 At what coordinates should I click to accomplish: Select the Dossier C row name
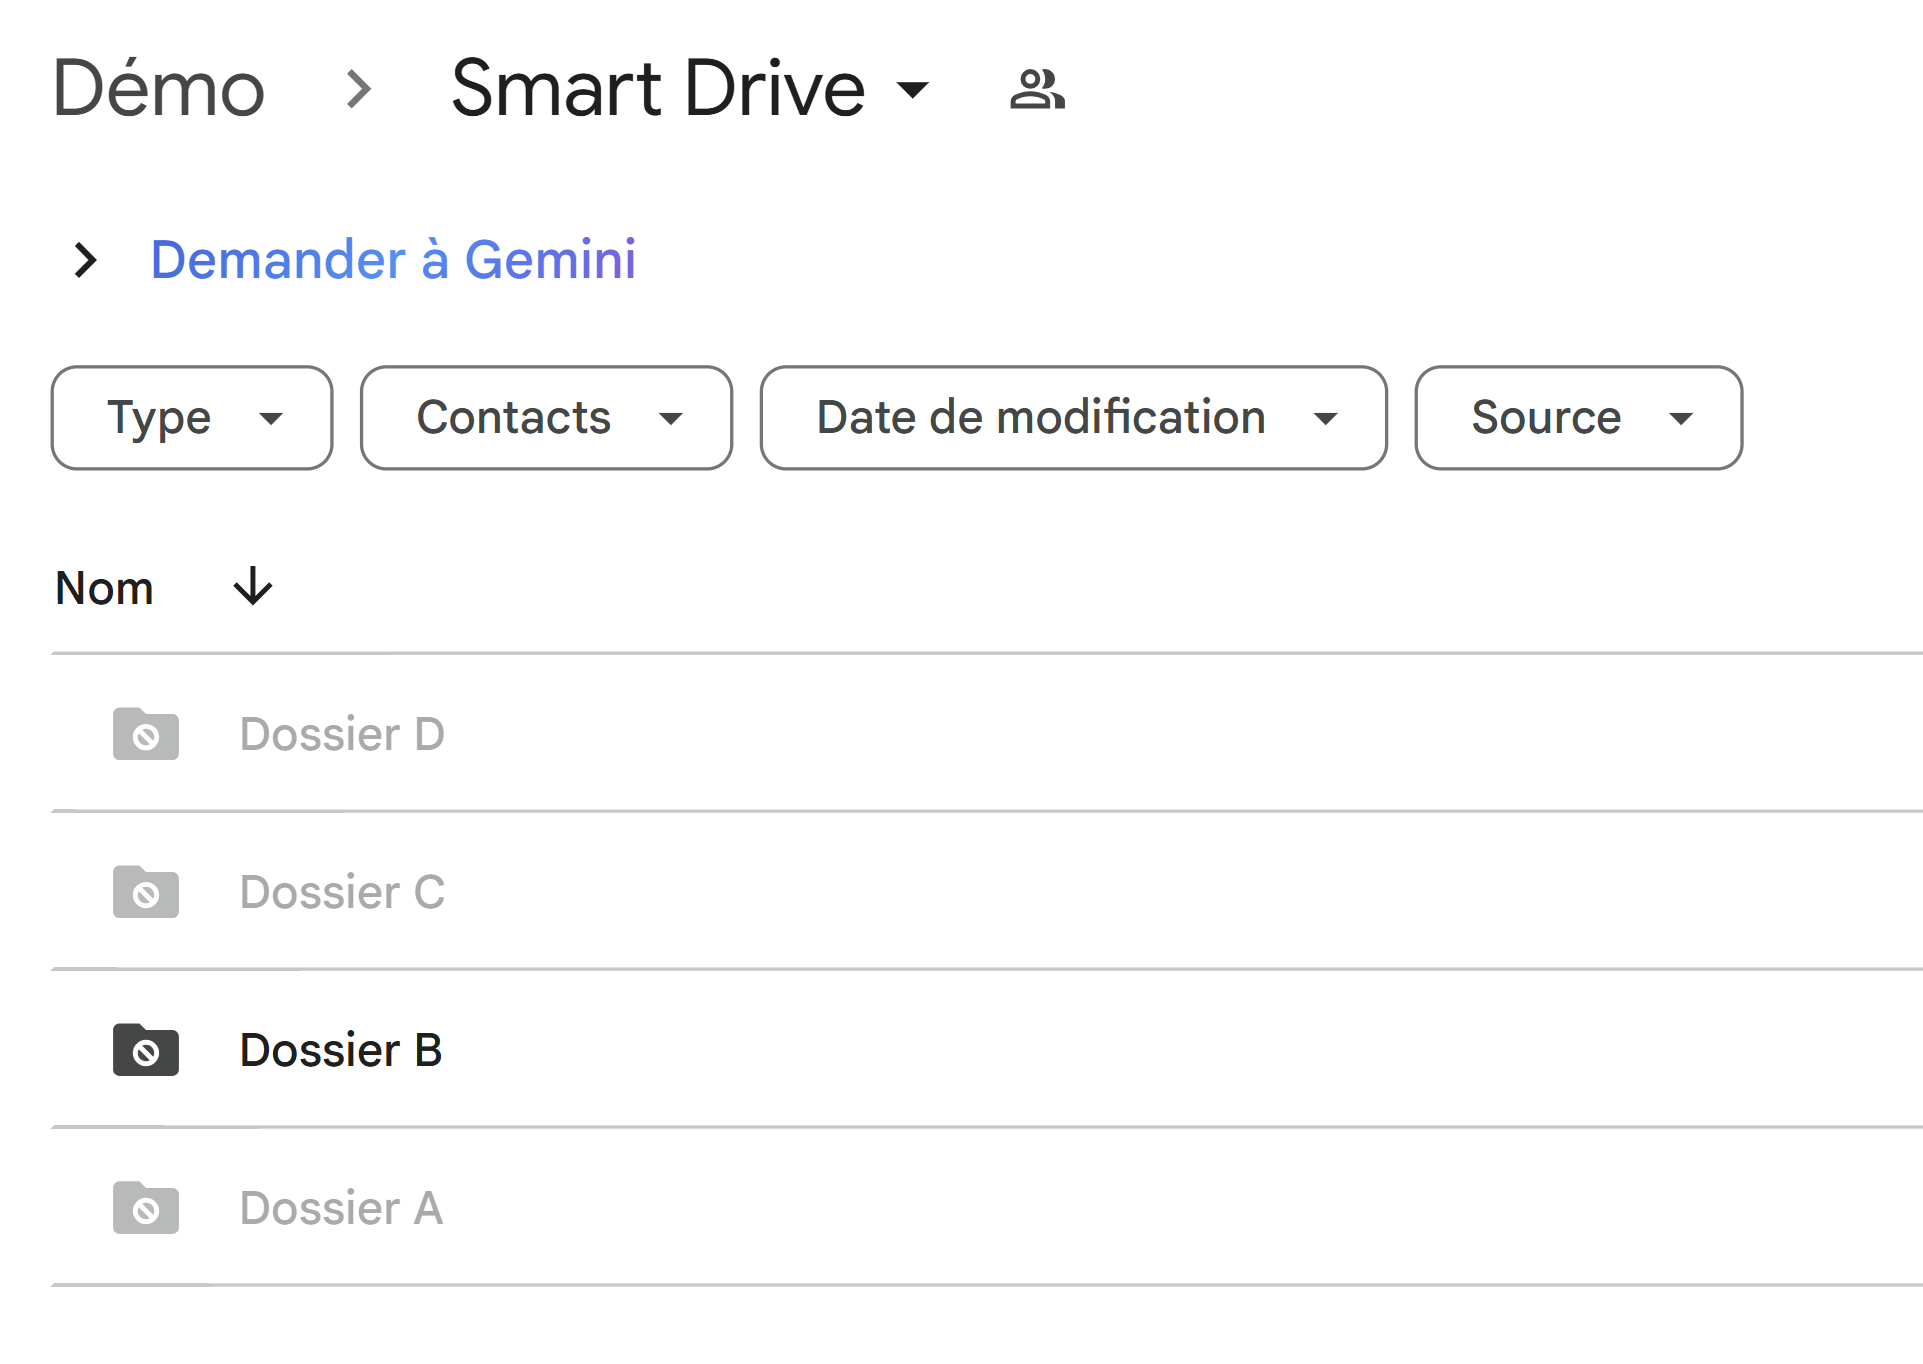342,892
